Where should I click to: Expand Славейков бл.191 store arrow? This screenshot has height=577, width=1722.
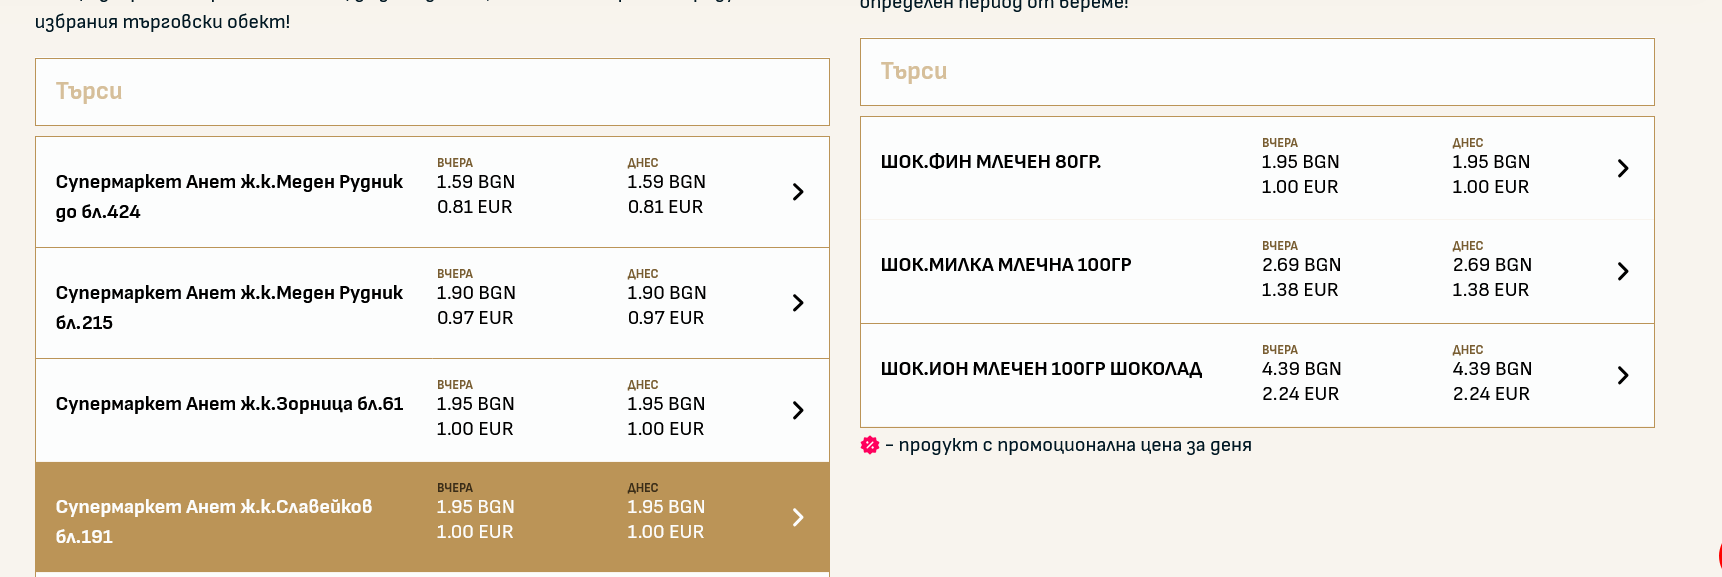[x=798, y=517]
